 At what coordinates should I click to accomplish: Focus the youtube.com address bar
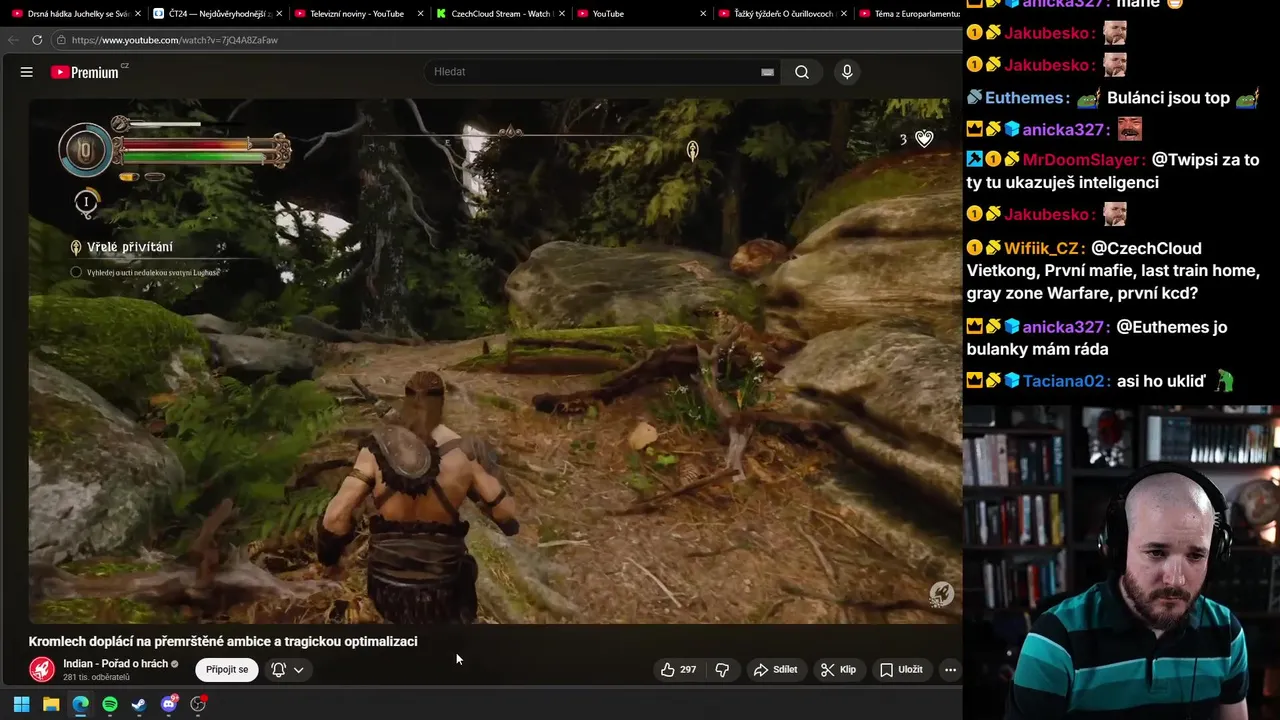tap(500, 40)
